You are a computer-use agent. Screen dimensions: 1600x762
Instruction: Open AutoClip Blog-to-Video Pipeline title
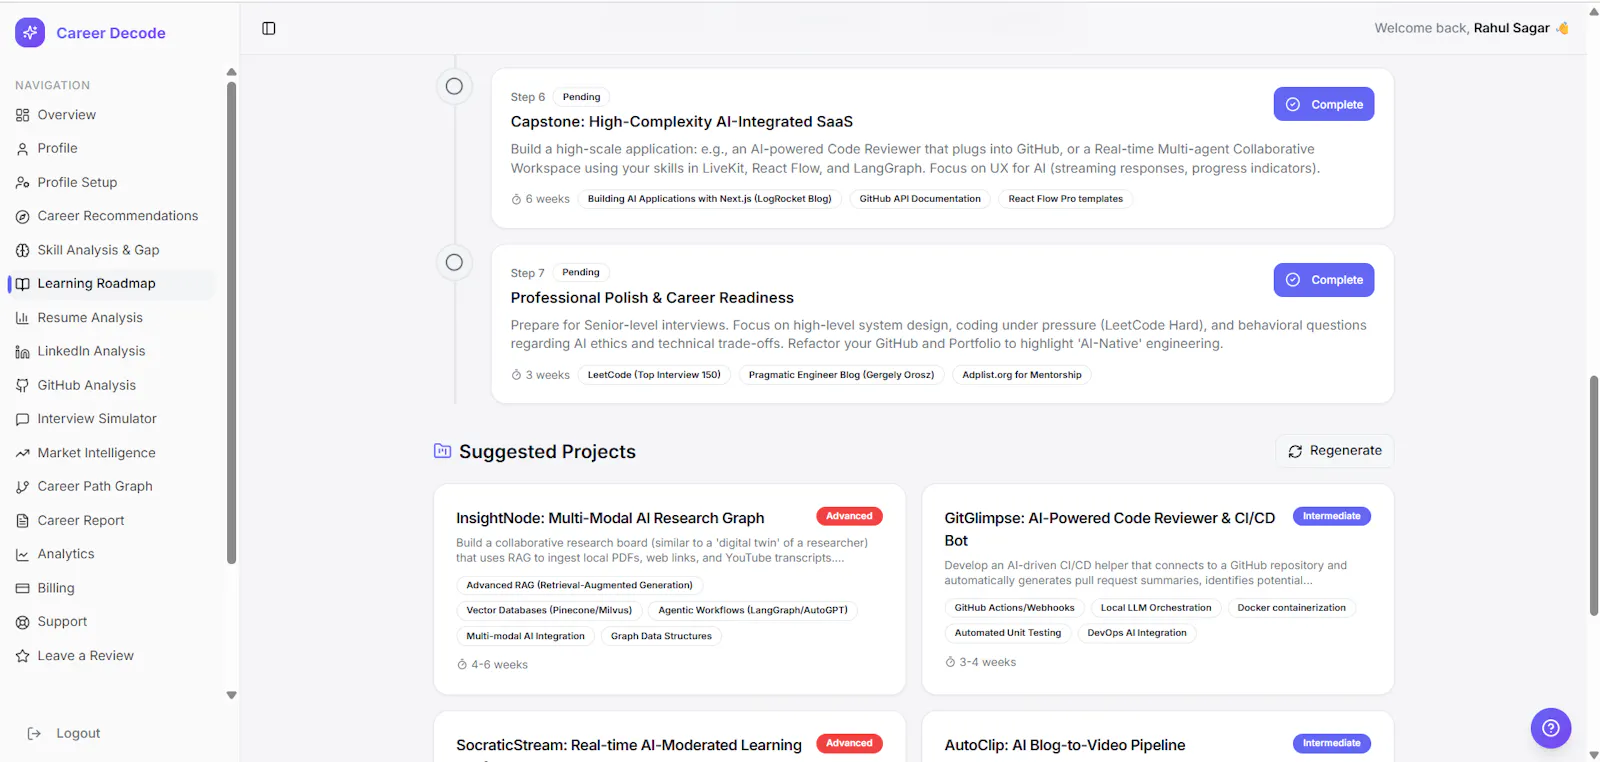pyautogui.click(x=1065, y=745)
